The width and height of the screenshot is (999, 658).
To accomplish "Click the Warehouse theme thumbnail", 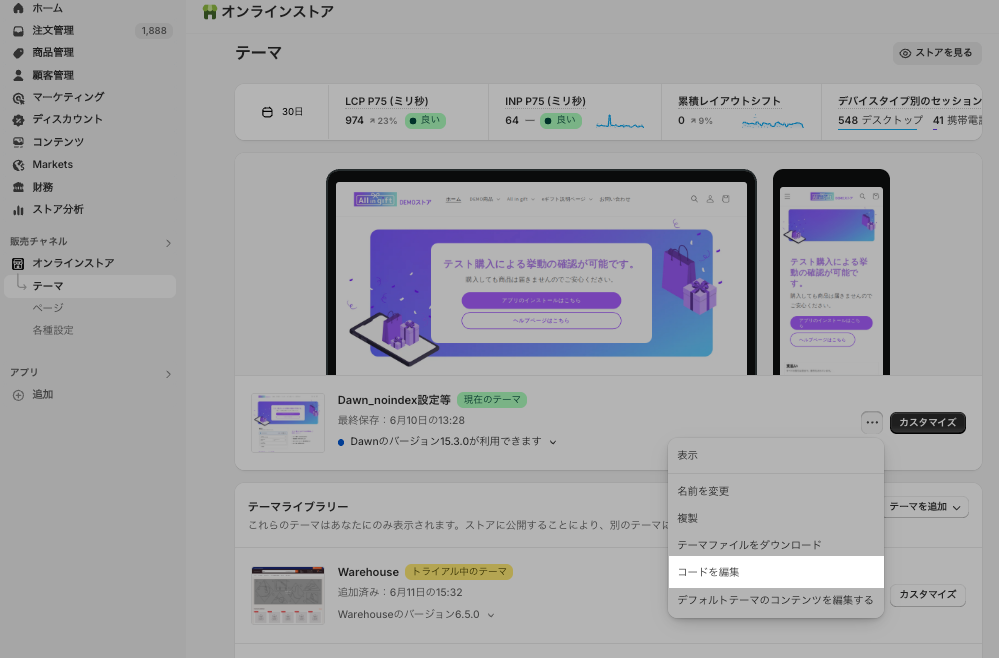I will click(x=287, y=595).
